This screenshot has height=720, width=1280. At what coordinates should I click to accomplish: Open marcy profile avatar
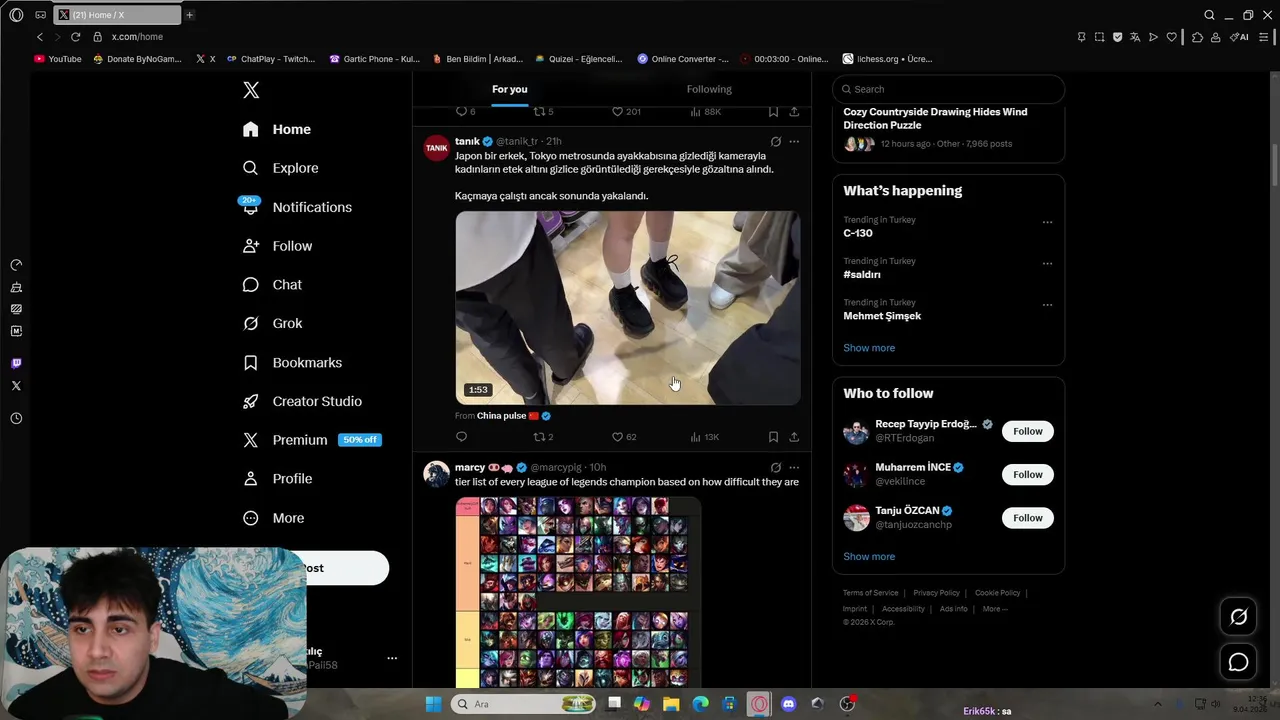tap(437, 474)
